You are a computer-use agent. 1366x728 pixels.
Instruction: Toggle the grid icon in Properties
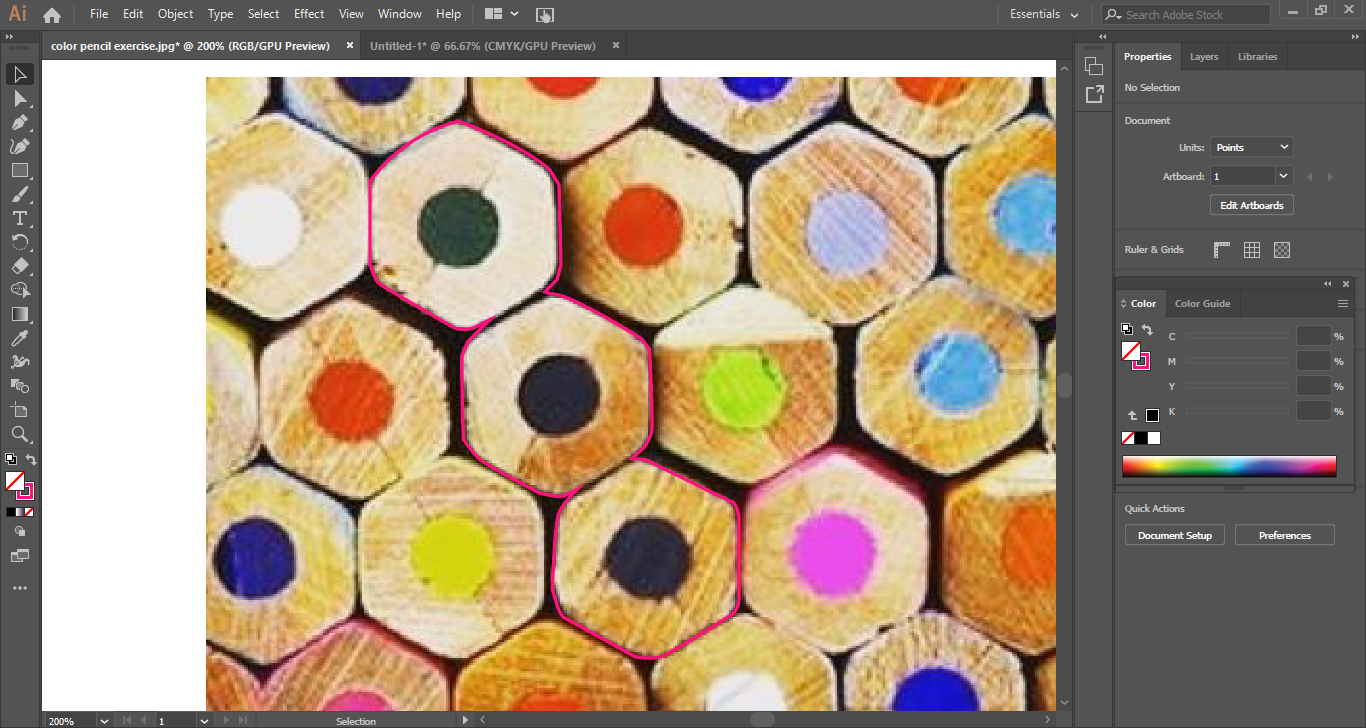click(x=1252, y=250)
